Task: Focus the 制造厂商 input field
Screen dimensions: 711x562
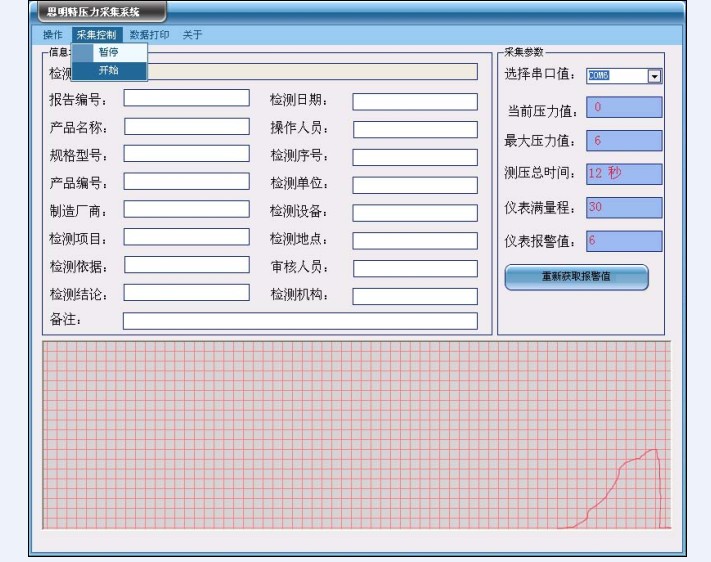Action: [x=186, y=209]
